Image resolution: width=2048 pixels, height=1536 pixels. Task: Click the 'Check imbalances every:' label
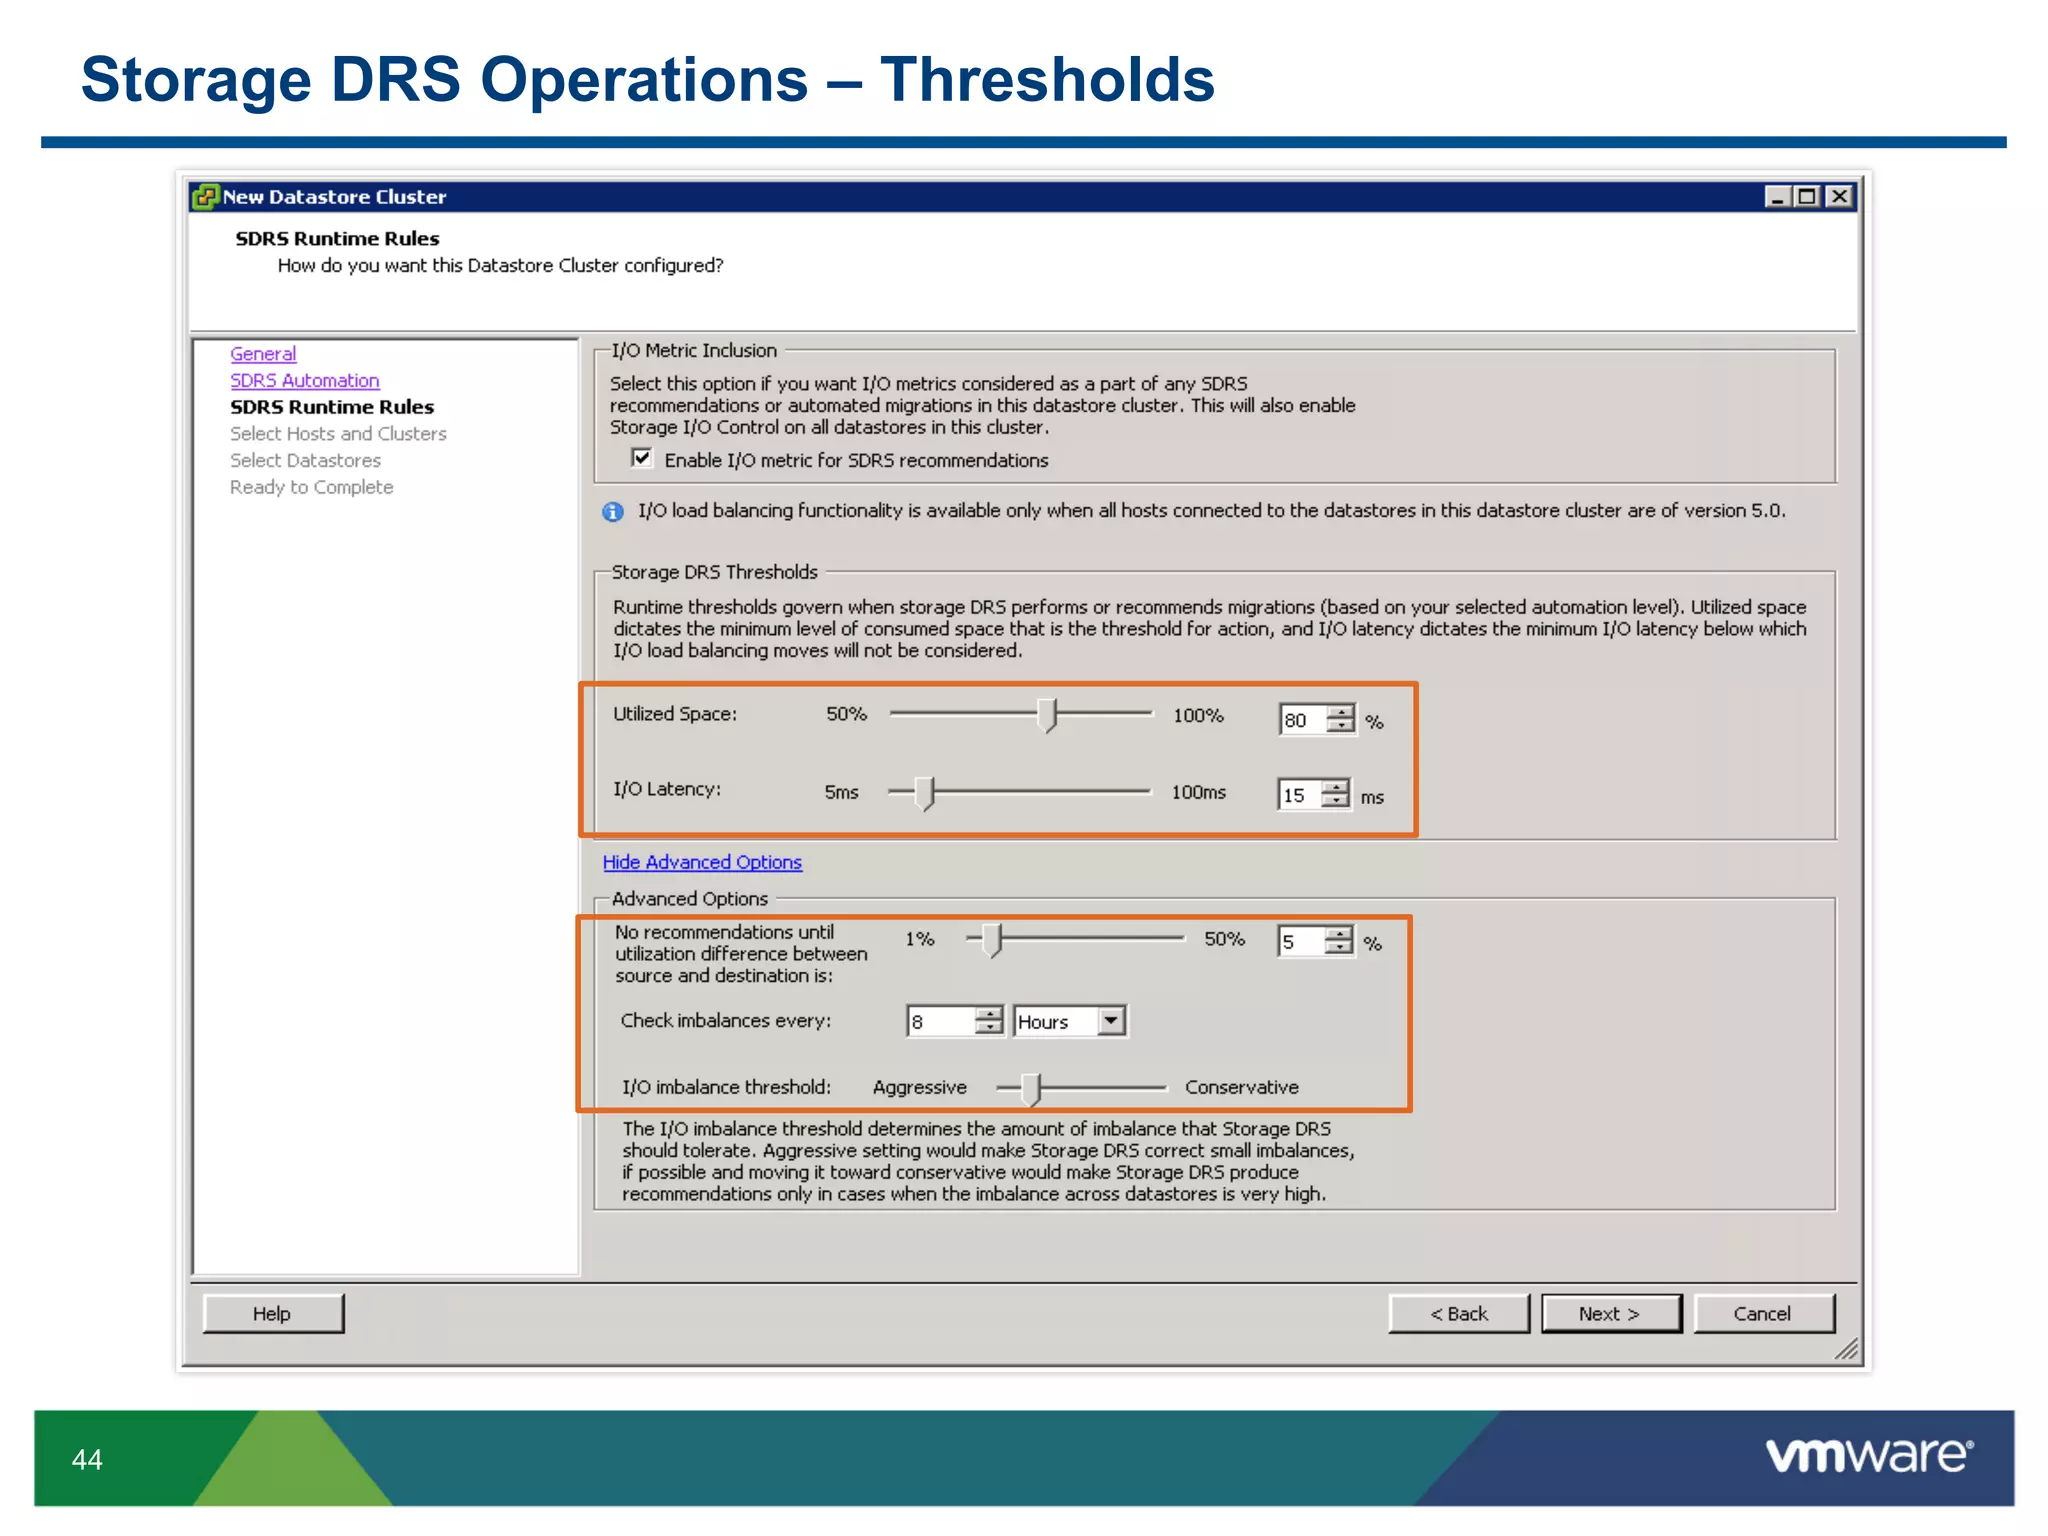pyautogui.click(x=726, y=1021)
